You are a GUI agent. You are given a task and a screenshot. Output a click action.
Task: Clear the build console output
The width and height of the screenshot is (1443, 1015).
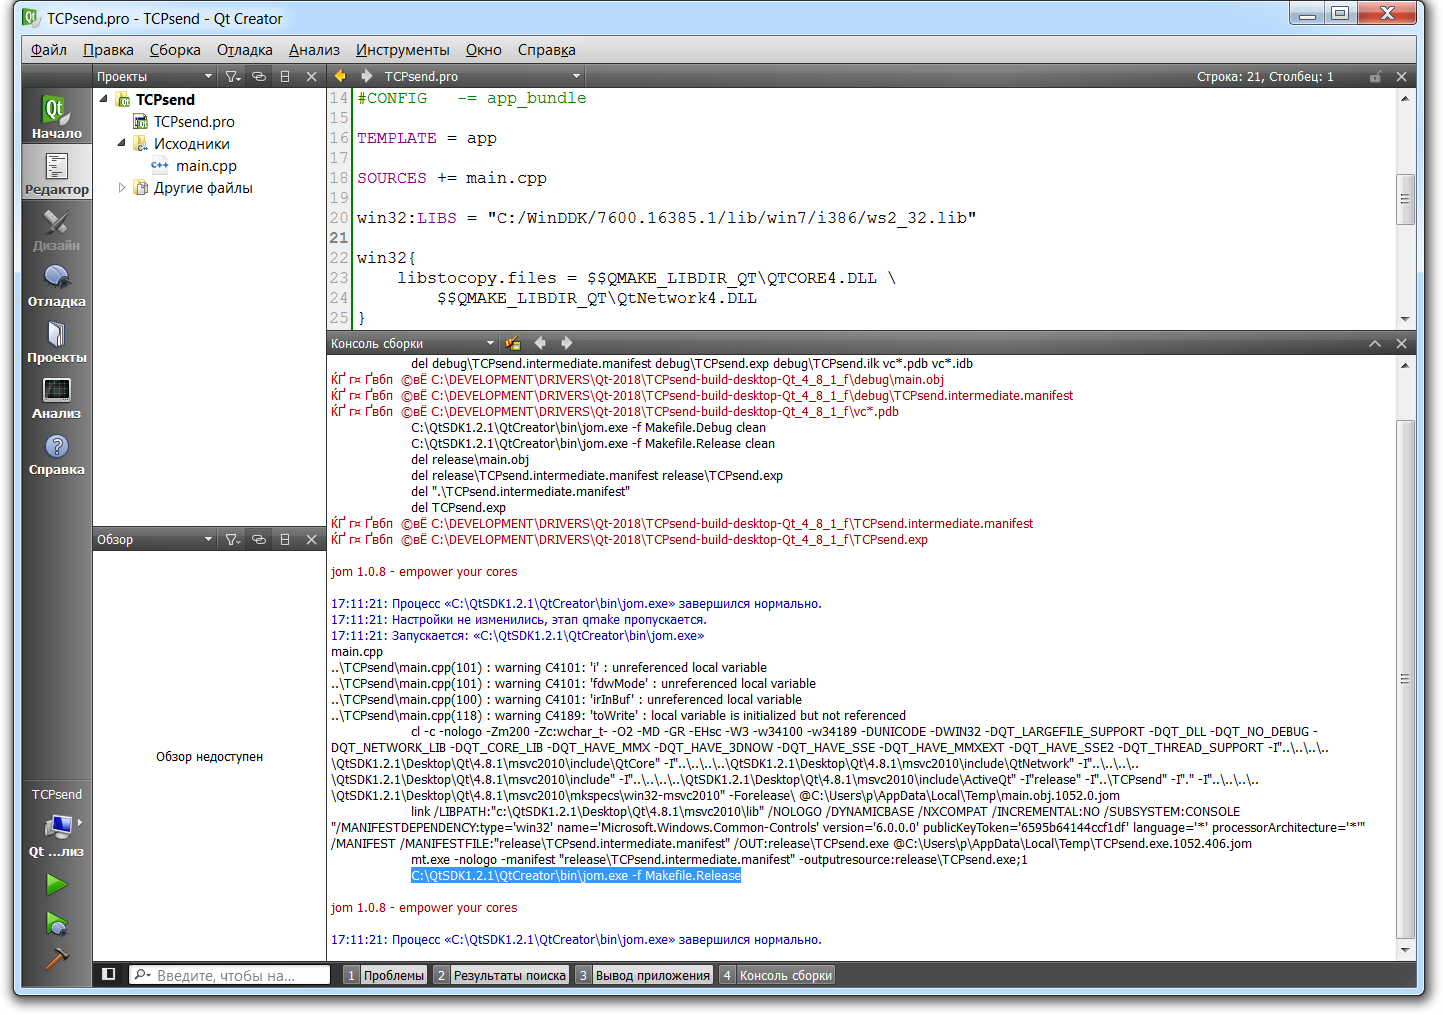[513, 343]
